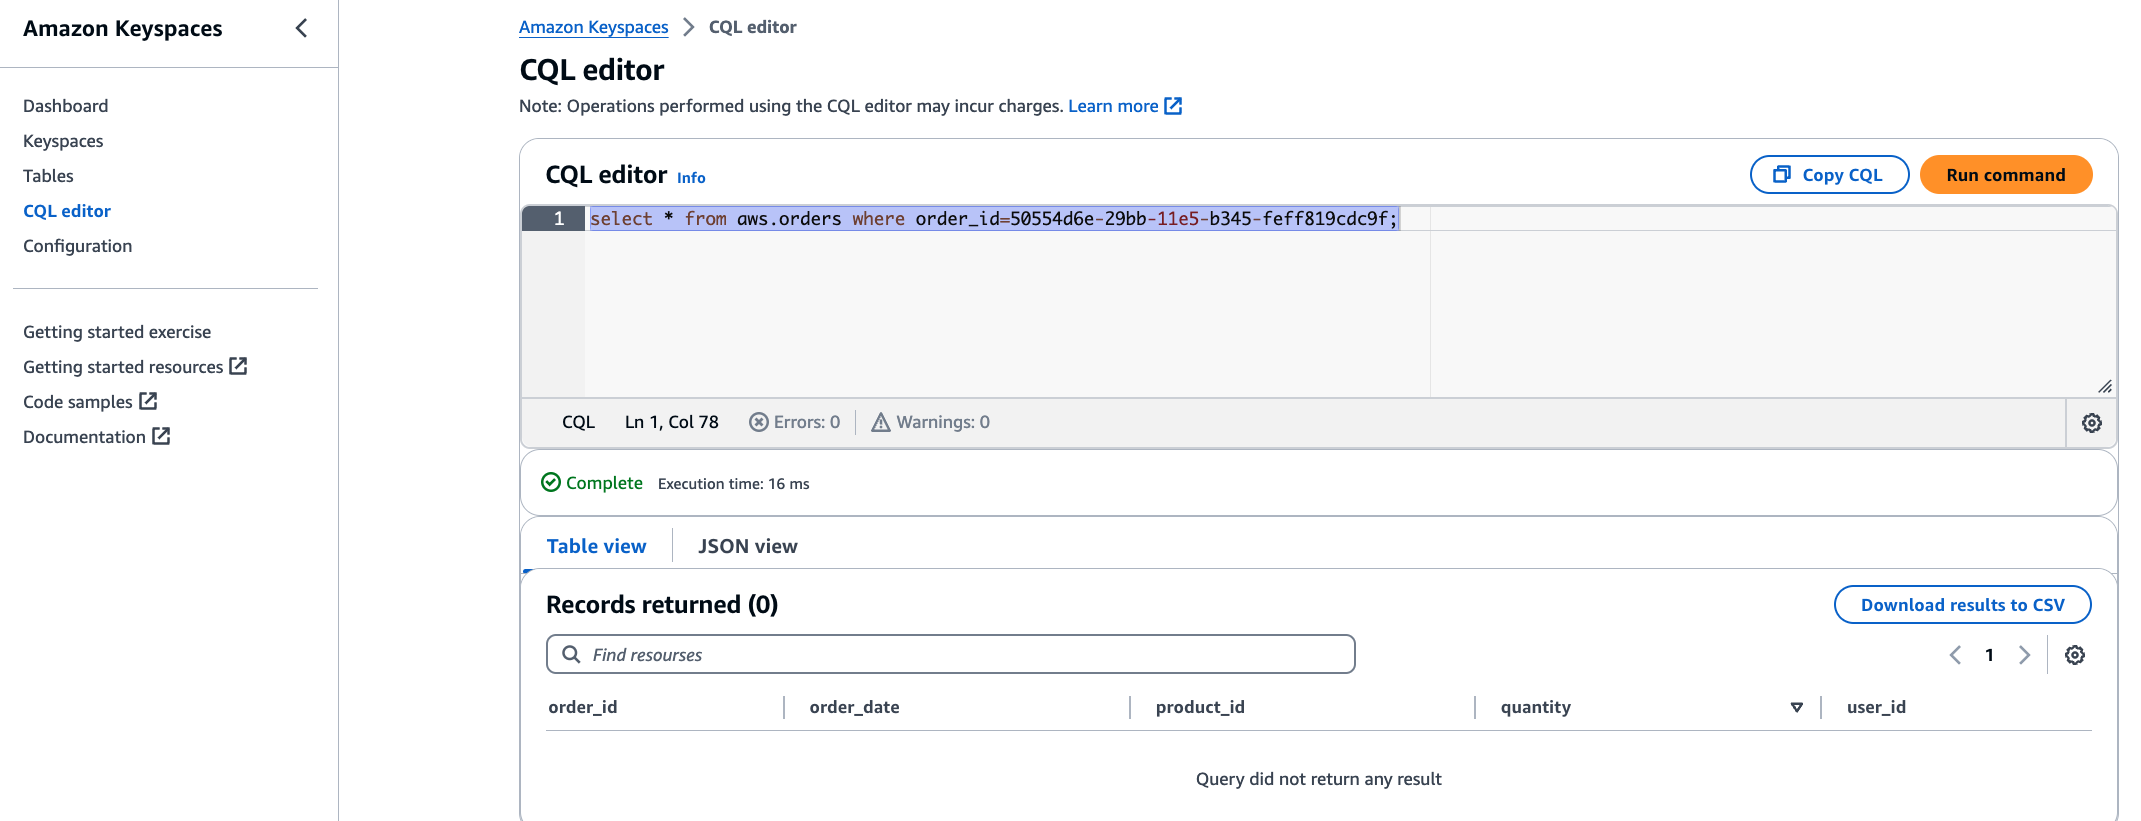2141x821 pixels.
Task: Click external link icon beside Code samples
Action: pyautogui.click(x=148, y=401)
